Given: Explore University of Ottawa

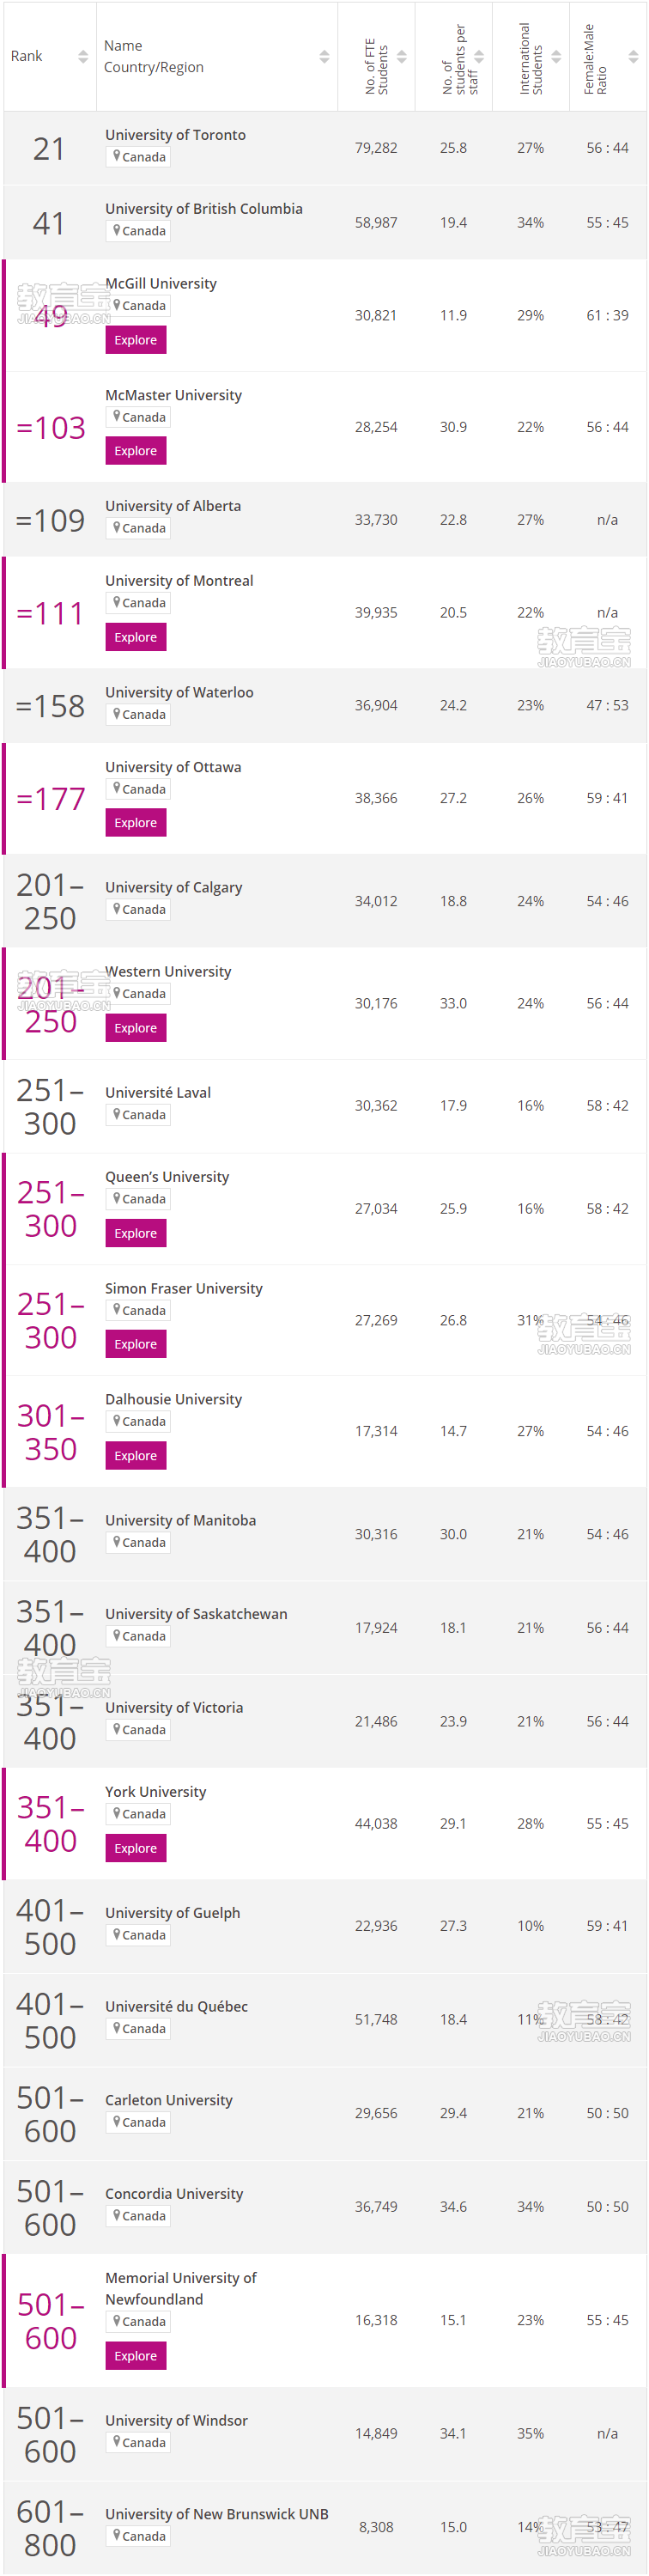Looking at the screenshot, I should tap(136, 823).
